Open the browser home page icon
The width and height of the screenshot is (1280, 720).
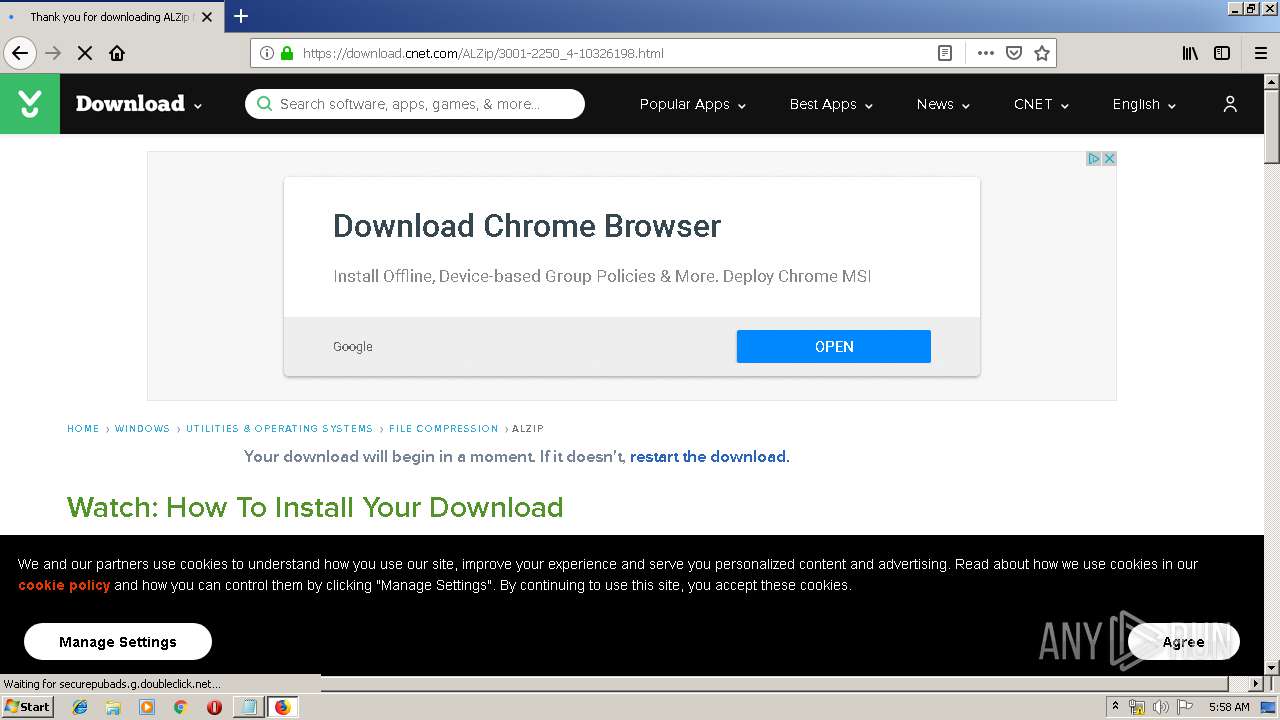point(117,53)
